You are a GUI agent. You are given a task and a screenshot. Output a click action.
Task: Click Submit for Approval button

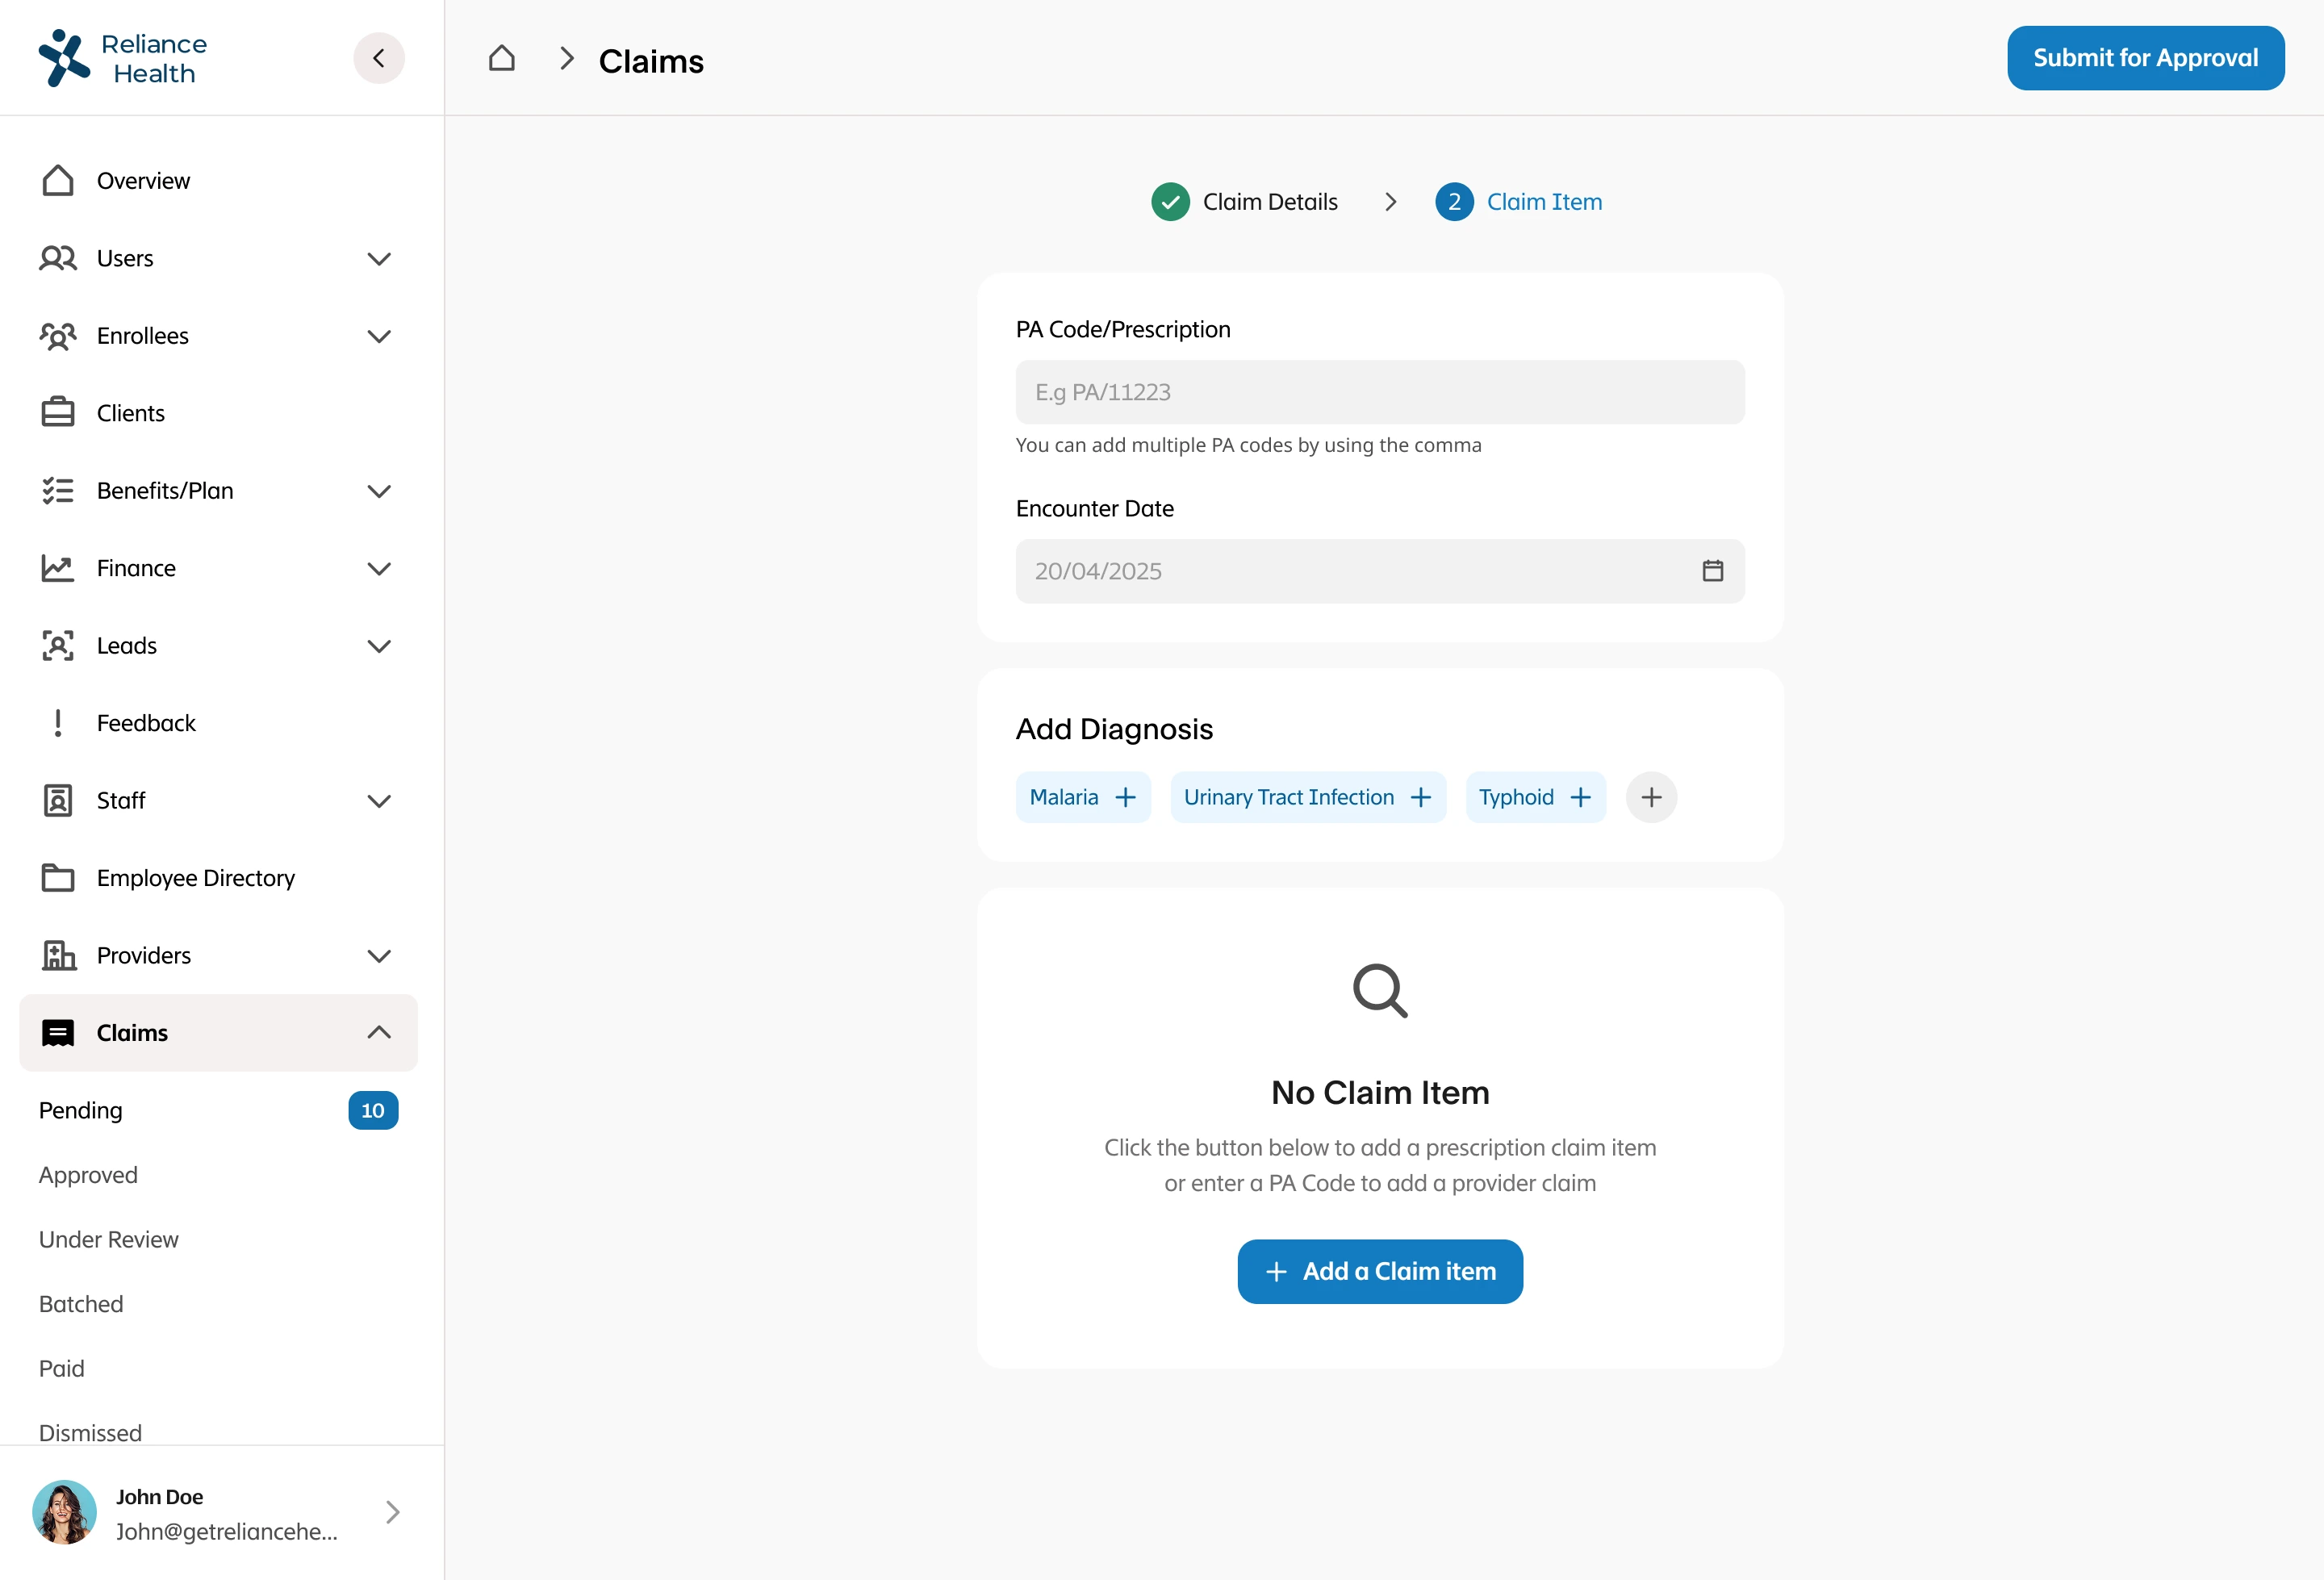coord(2145,58)
